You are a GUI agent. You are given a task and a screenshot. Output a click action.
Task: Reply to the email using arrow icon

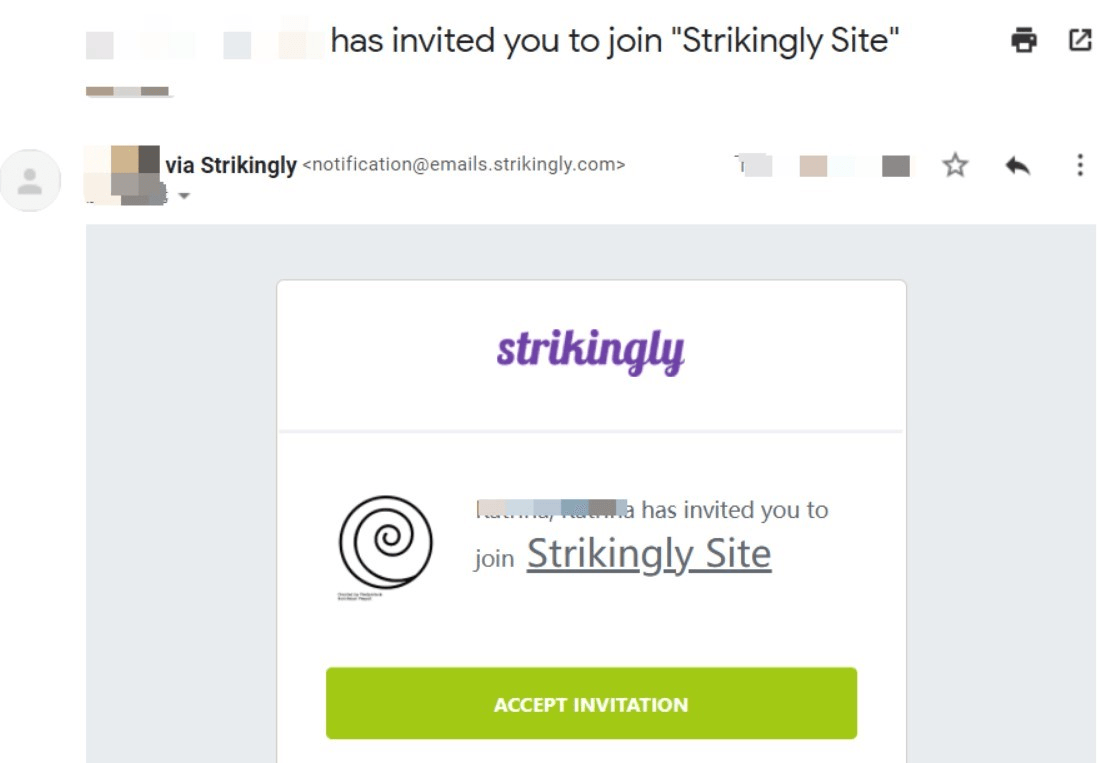click(x=1017, y=166)
